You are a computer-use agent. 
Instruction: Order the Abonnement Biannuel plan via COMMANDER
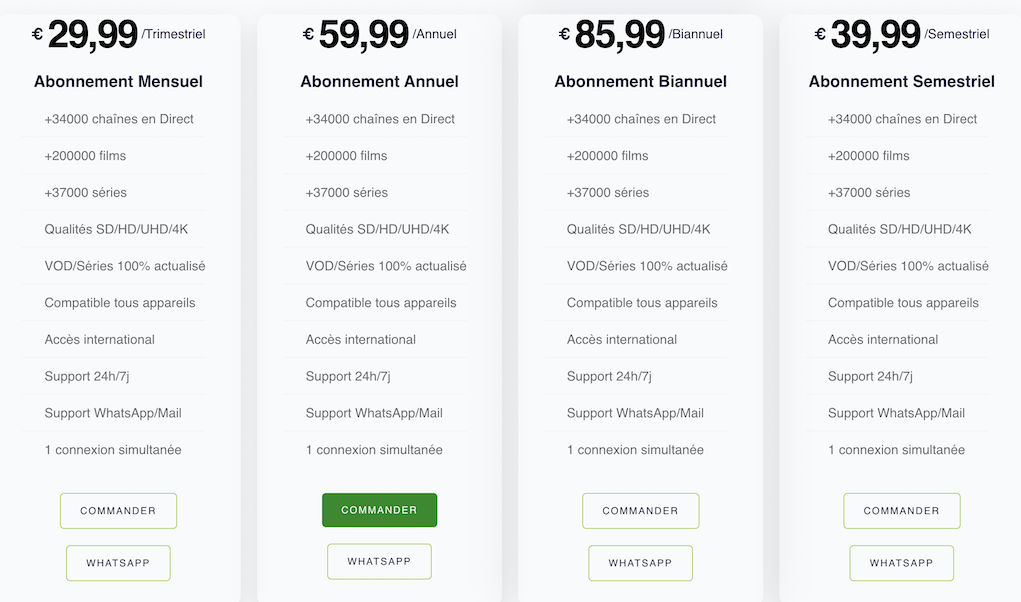[640, 511]
